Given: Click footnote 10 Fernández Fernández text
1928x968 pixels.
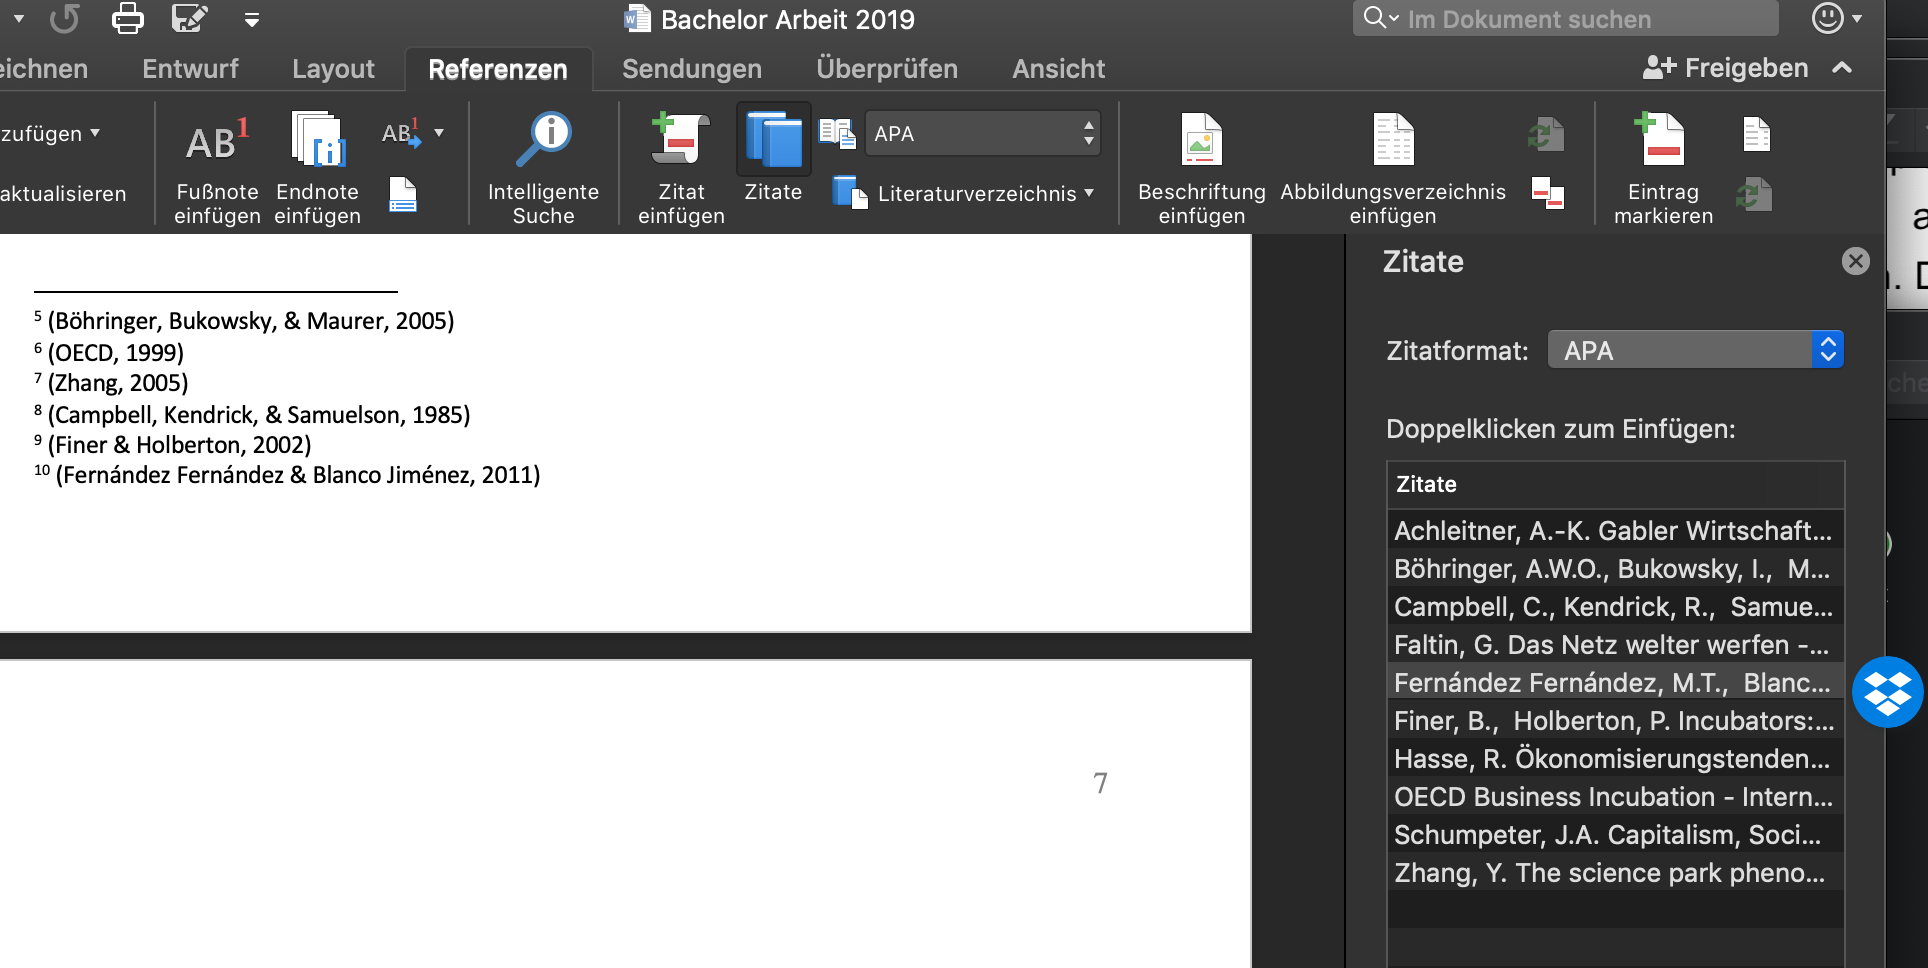Looking at the screenshot, I should [298, 475].
